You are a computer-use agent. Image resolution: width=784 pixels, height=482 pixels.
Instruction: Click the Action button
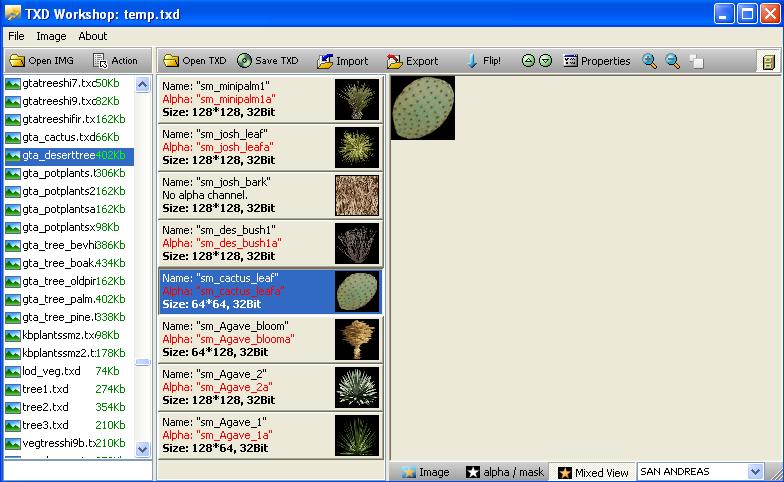pos(116,60)
